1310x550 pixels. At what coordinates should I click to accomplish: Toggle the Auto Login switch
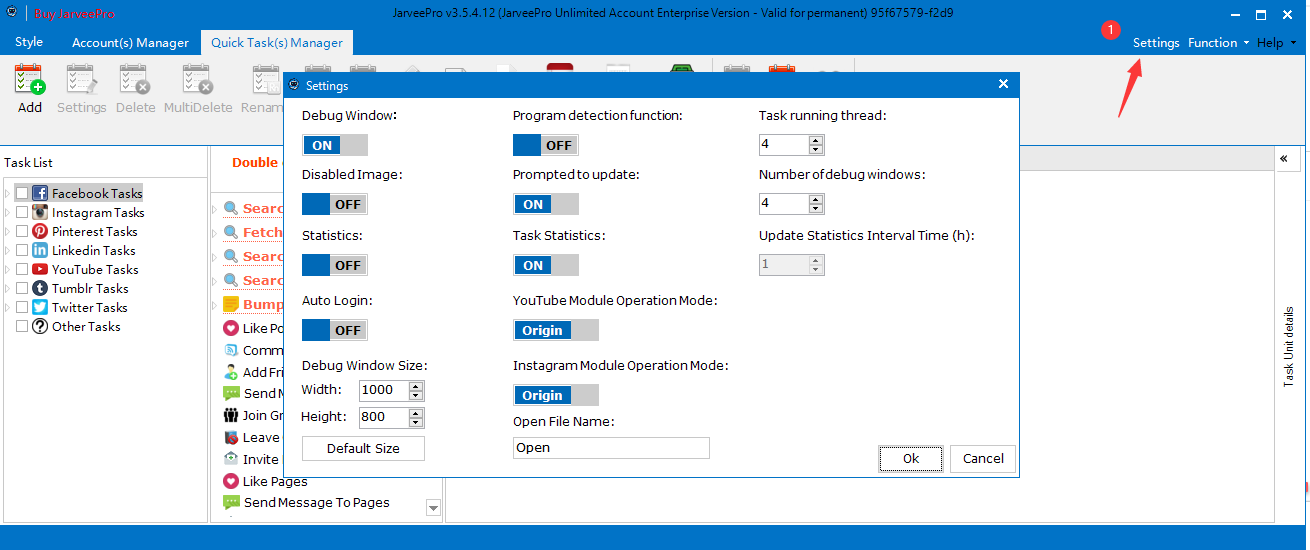[x=335, y=330]
